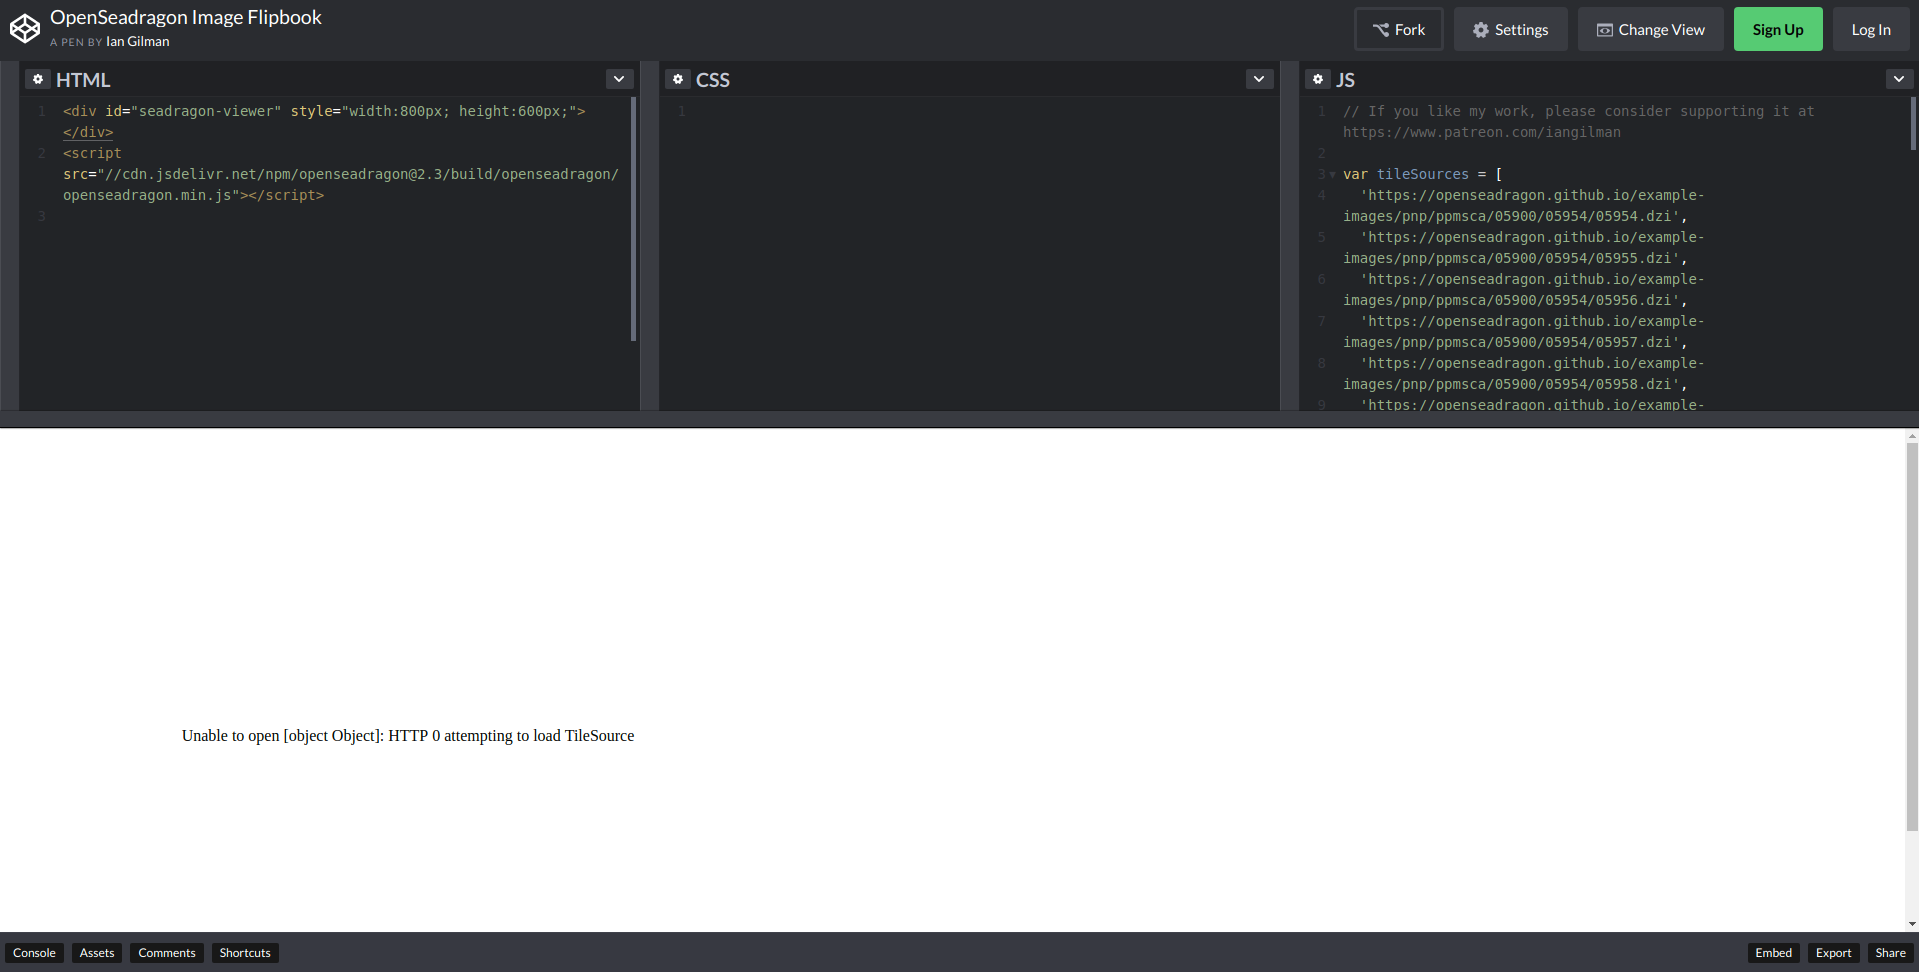1919x972 pixels.
Task: Click the Sign Up button
Action: [1777, 29]
